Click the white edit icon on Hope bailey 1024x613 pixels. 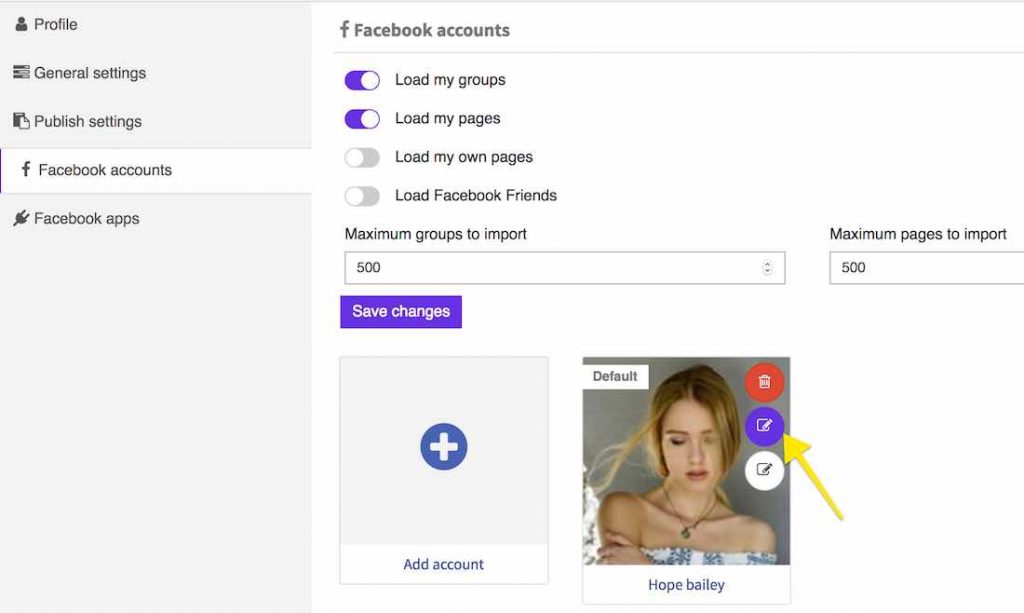coord(764,470)
